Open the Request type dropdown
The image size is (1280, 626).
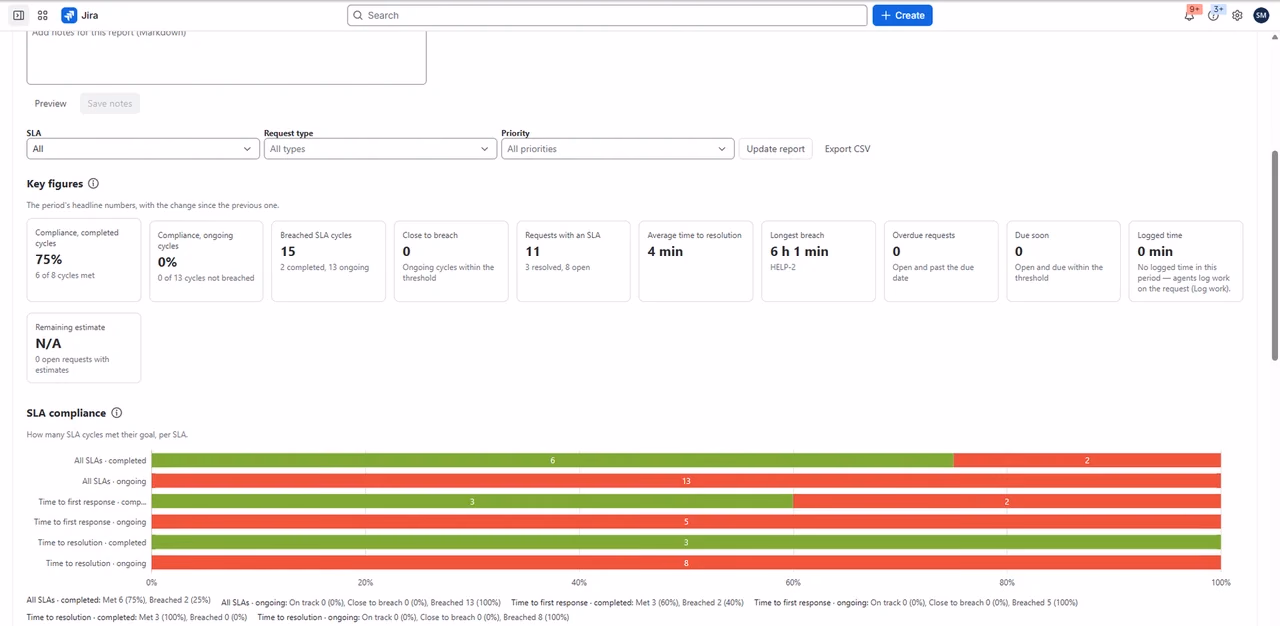click(x=380, y=149)
